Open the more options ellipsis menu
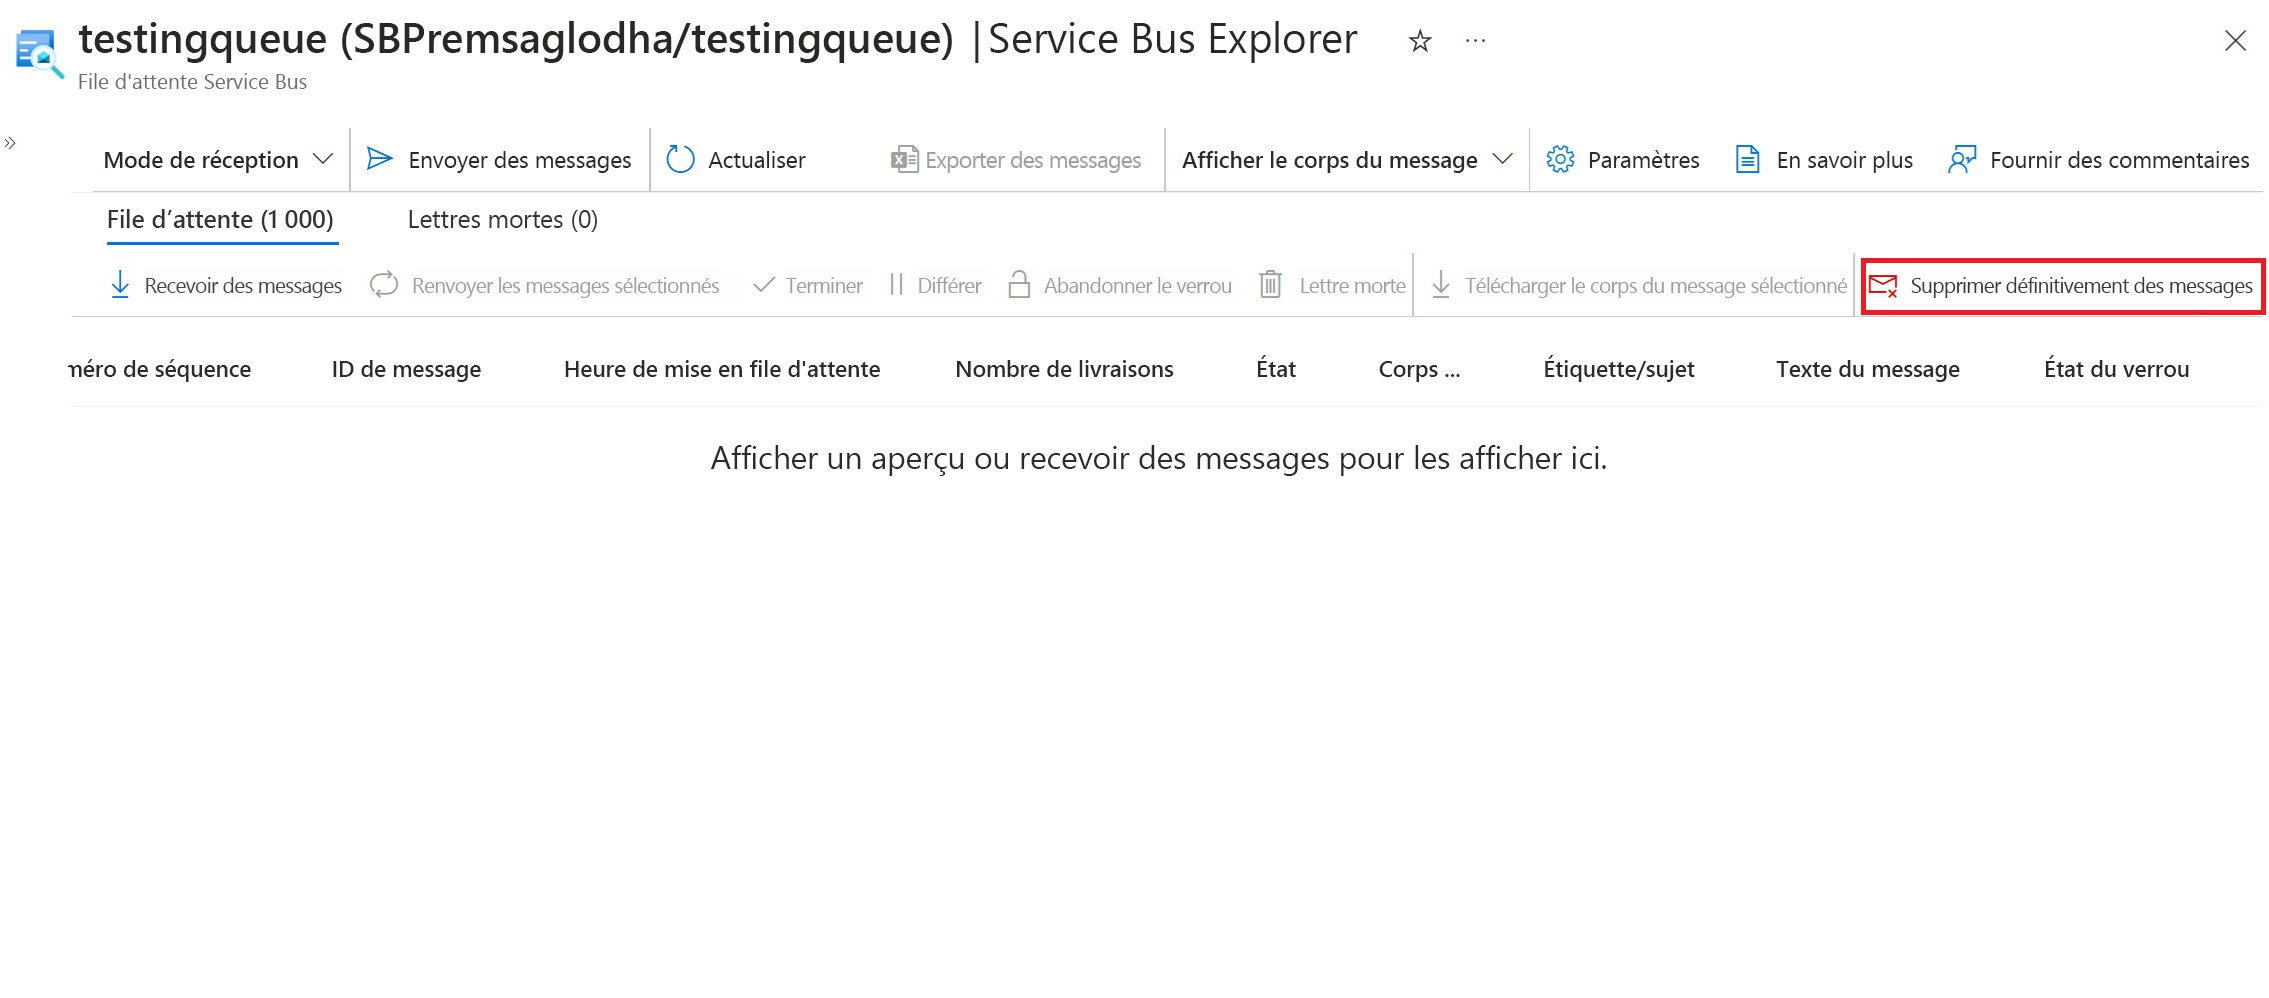 tap(1475, 41)
